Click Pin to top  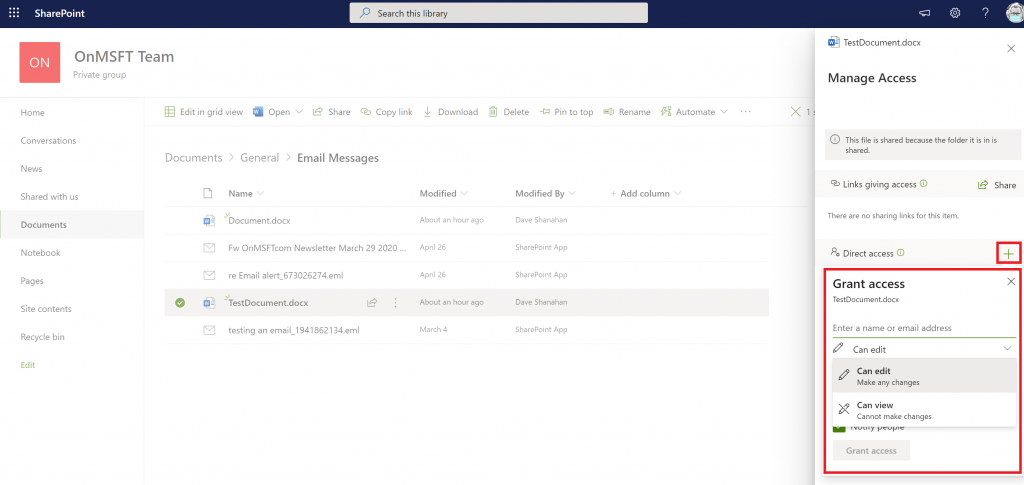pyautogui.click(x=566, y=112)
